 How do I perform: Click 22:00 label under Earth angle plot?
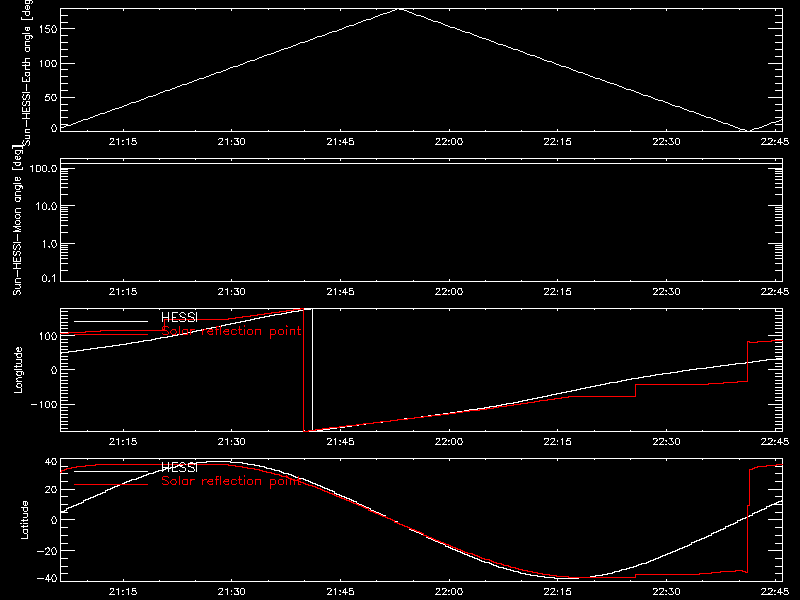pyautogui.click(x=449, y=142)
